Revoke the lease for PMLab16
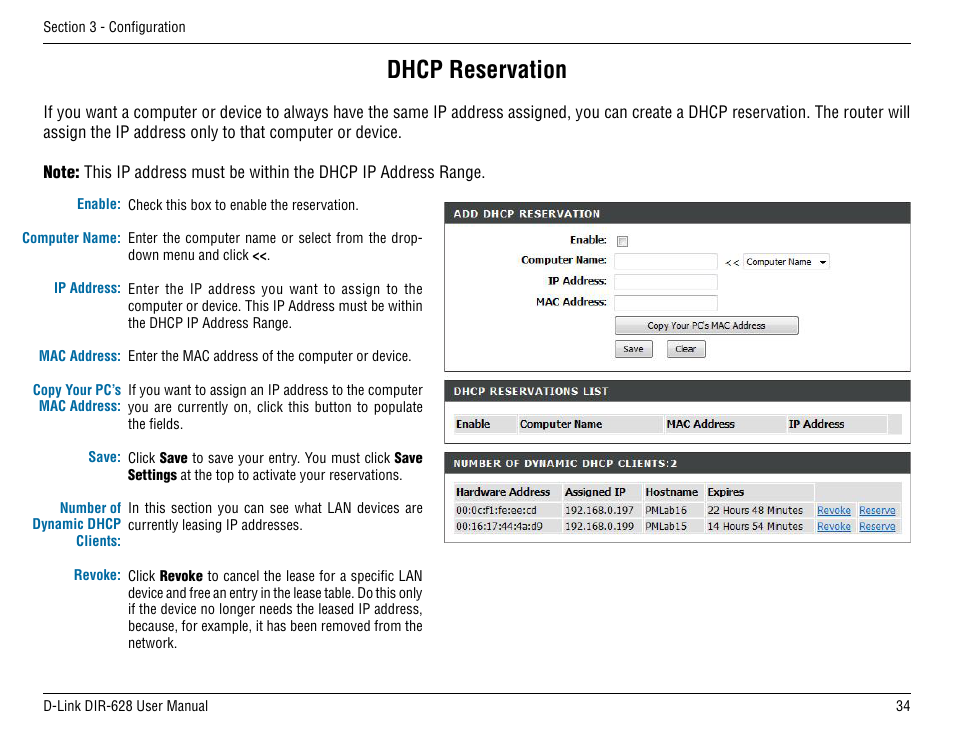Image resolution: width=954 pixels, height=738 pixels. [x=834, y=510]
